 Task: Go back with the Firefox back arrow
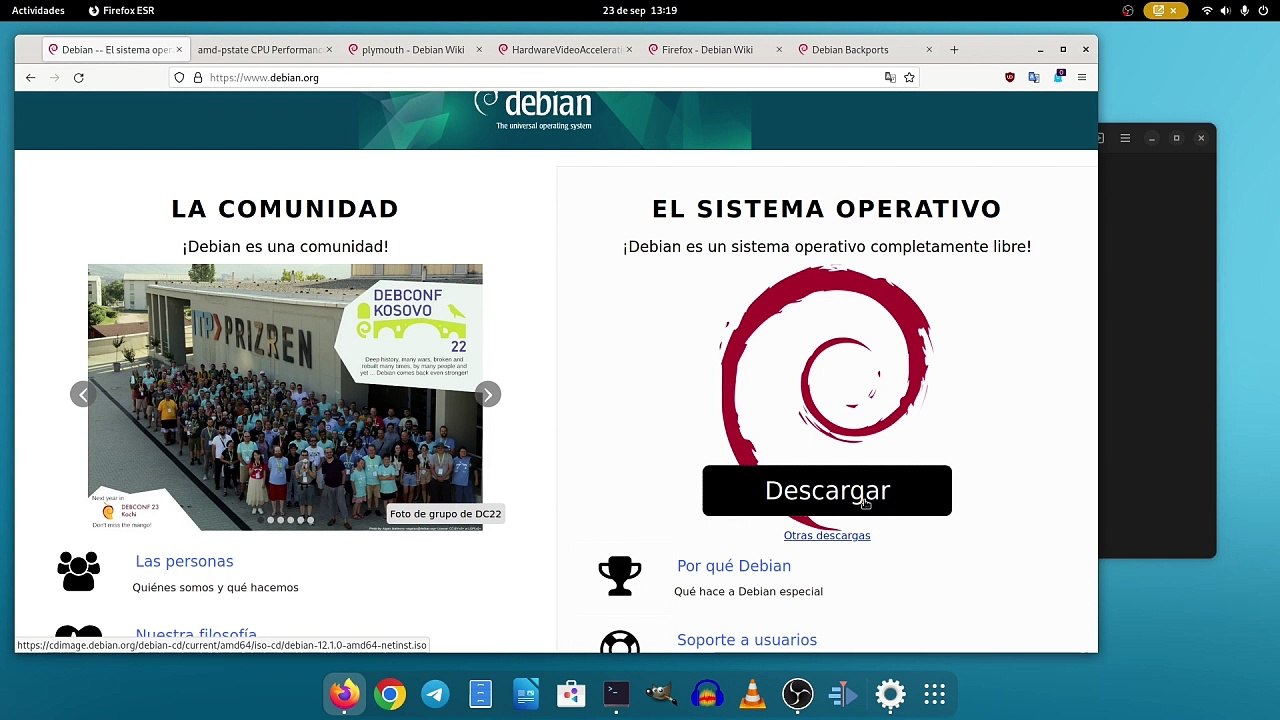30,78
